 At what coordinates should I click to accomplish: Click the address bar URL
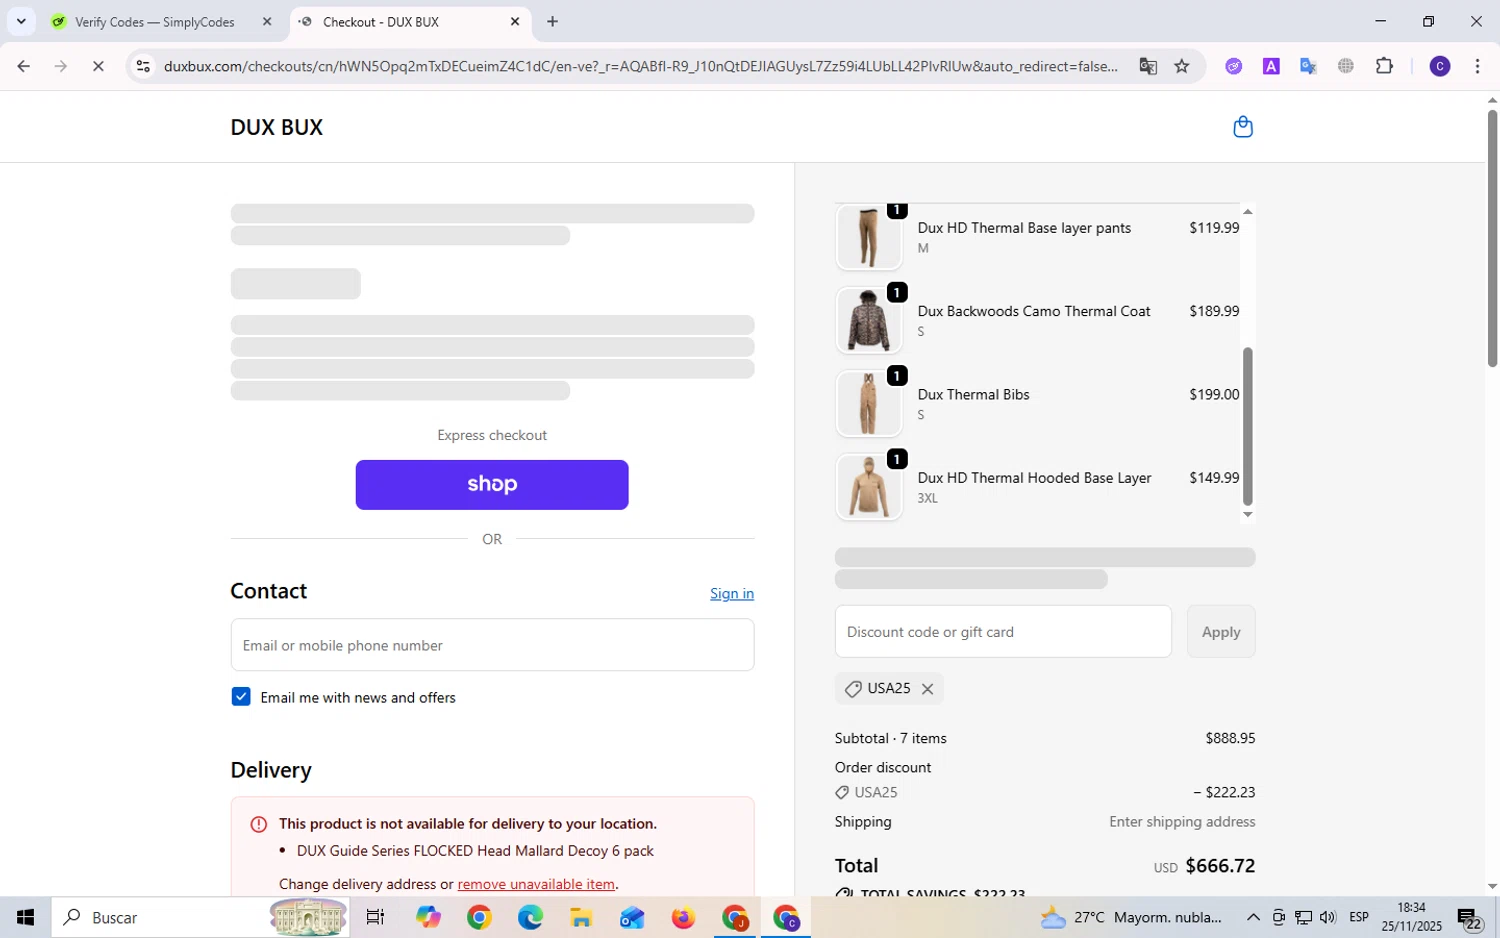[640, 66]
